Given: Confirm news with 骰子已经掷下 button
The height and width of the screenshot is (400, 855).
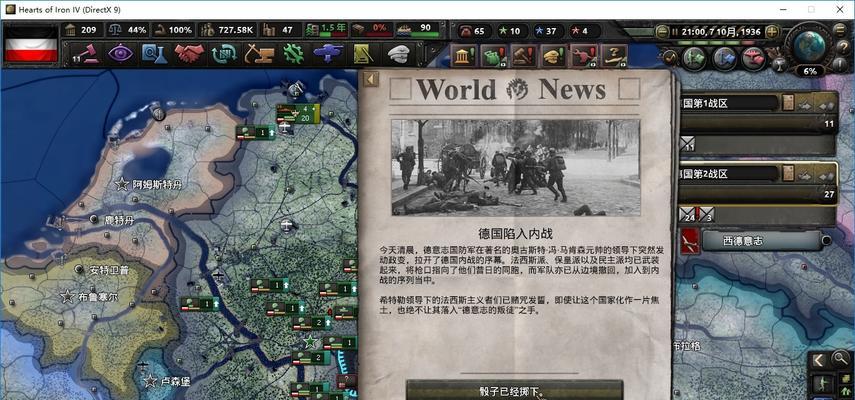Looking at the screenshot, I should coord(514,390).
